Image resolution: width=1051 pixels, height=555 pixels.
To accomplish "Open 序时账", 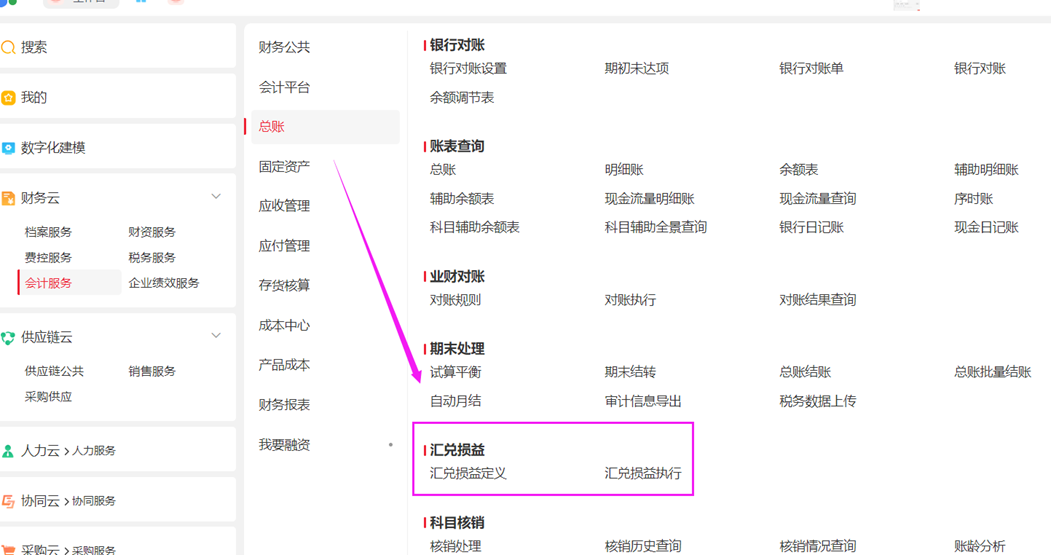I will [973, 199].
